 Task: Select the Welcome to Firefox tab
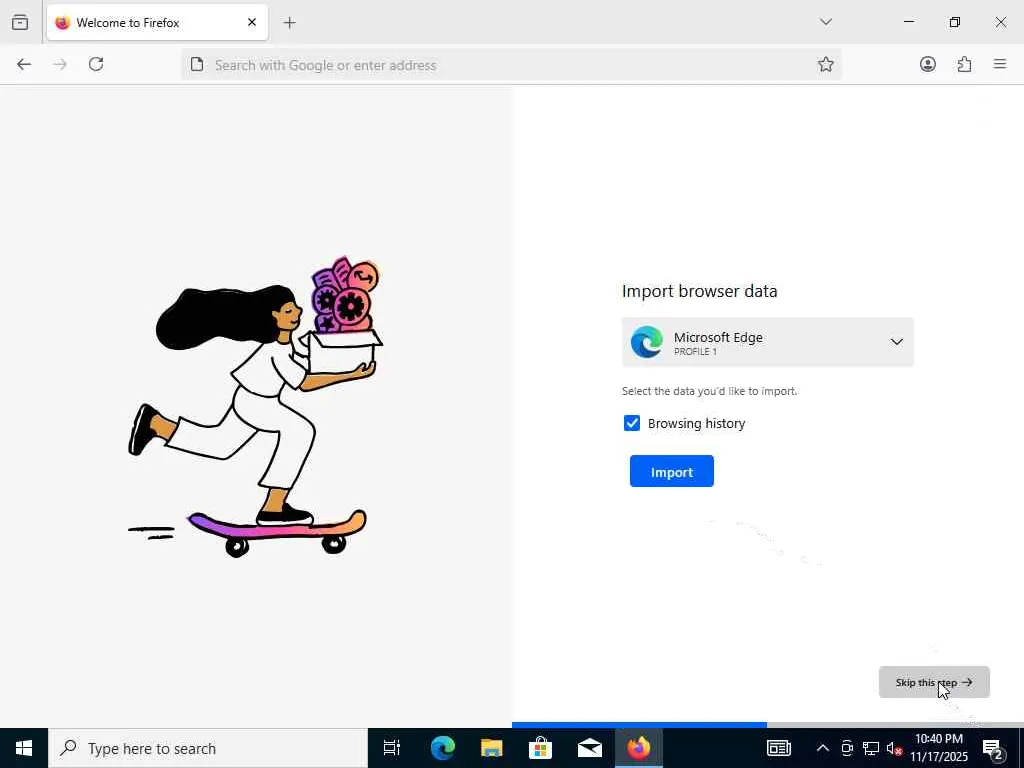point(157,22)
